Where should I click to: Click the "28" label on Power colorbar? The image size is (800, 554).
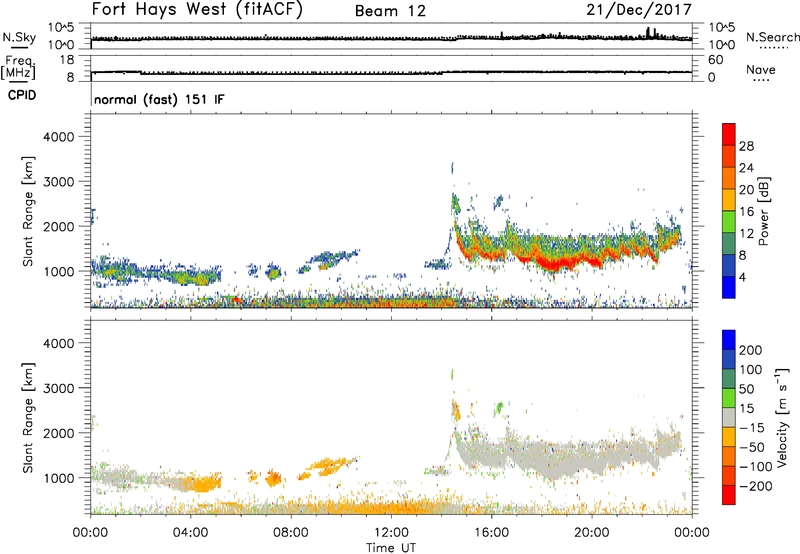[x=746, y=146]
